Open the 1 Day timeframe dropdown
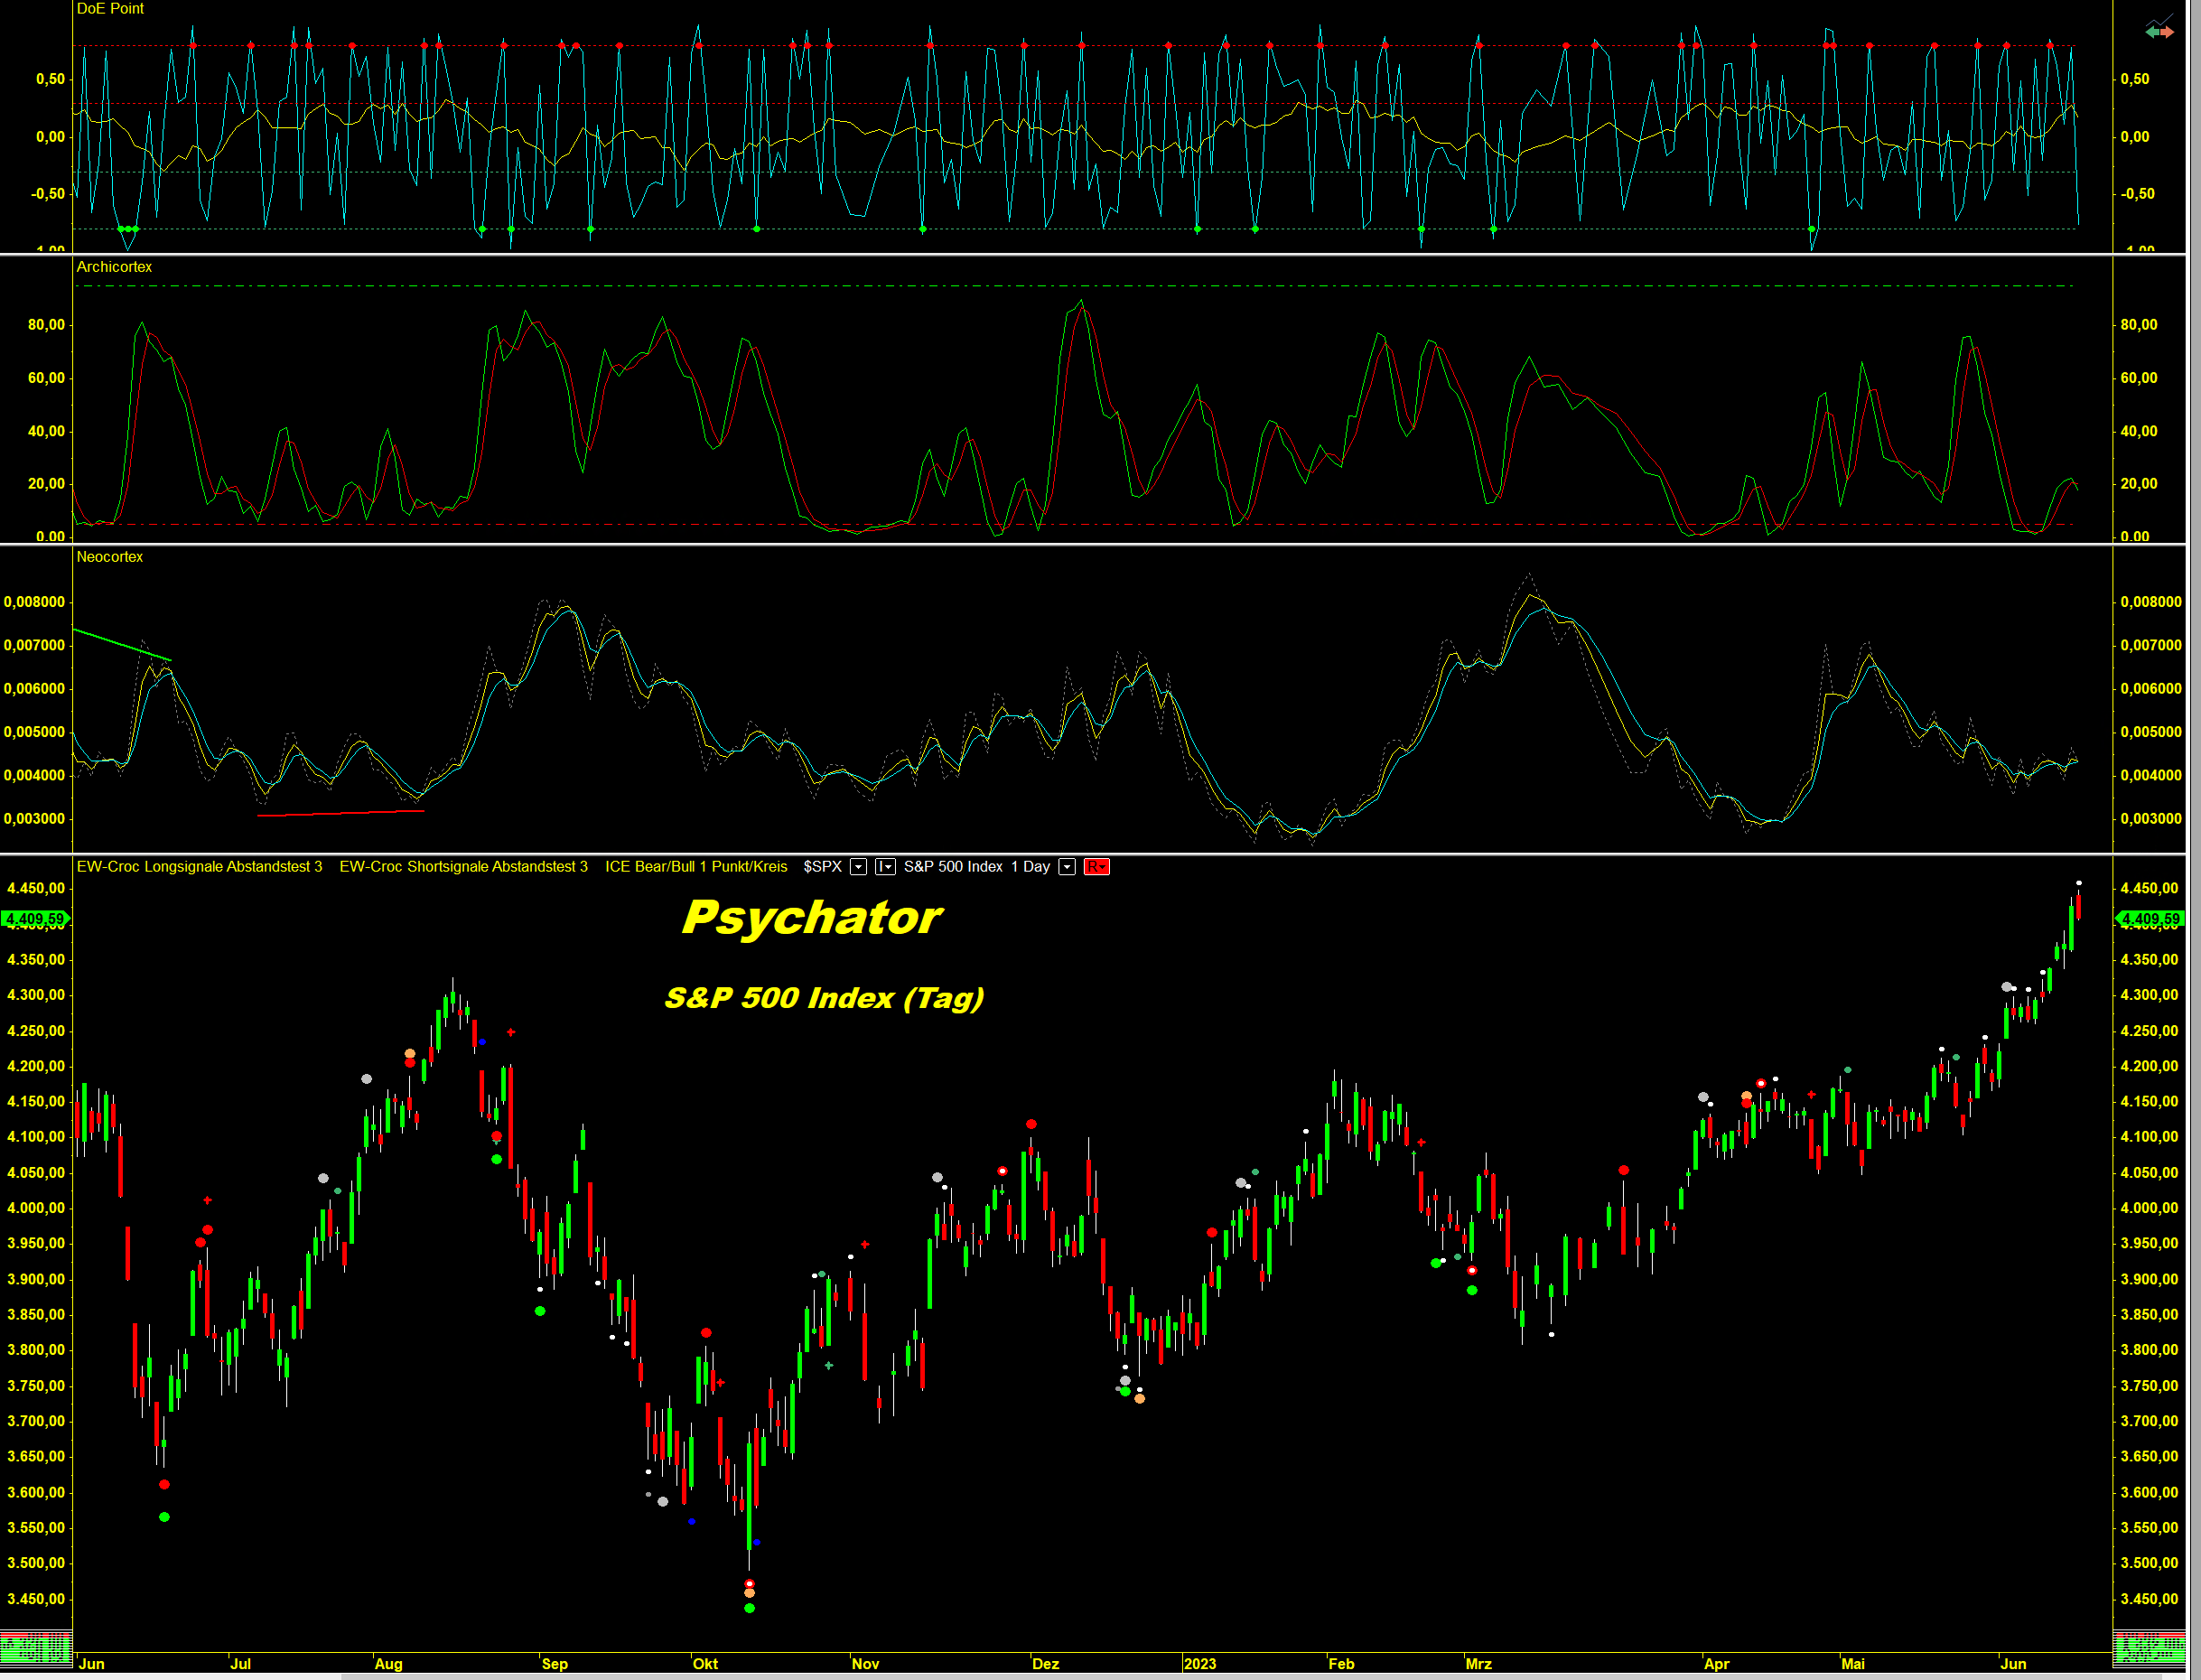 1067,867
